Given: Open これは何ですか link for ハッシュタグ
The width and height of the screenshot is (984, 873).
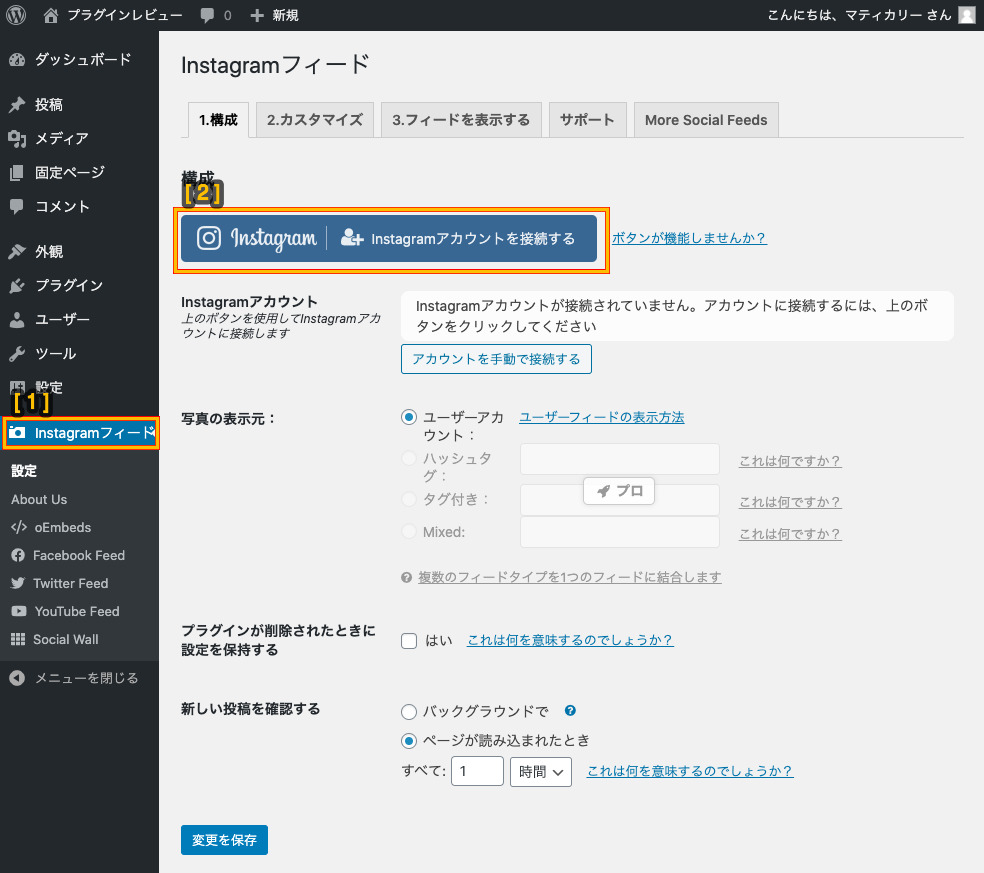Looking at the screenshot, I should 789,461.
